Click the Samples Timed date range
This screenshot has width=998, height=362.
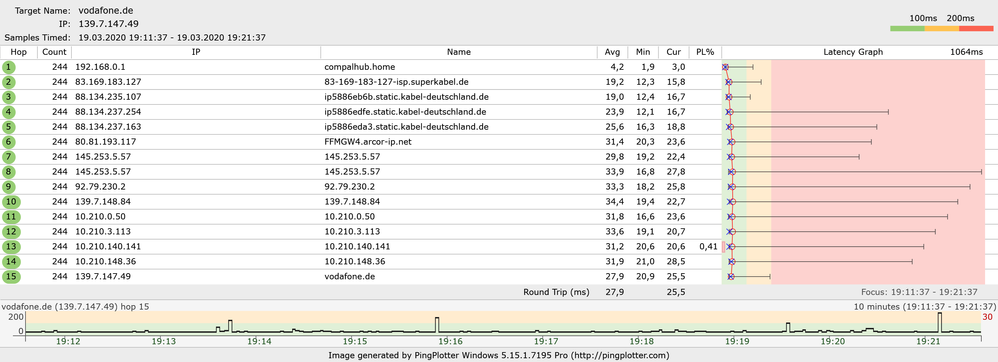pyautogui.click(x=172, y=38)
